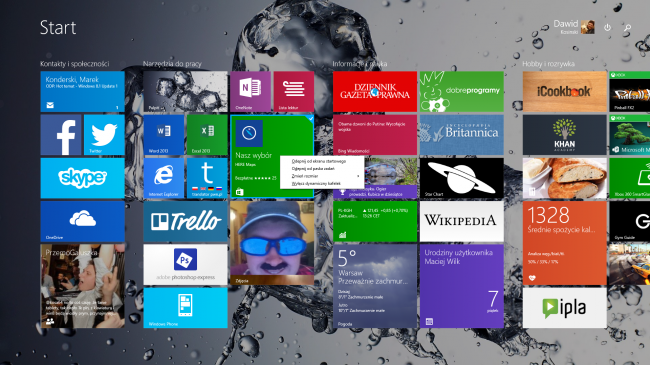
Task: Launch the ipla tile
Action: 564,307
